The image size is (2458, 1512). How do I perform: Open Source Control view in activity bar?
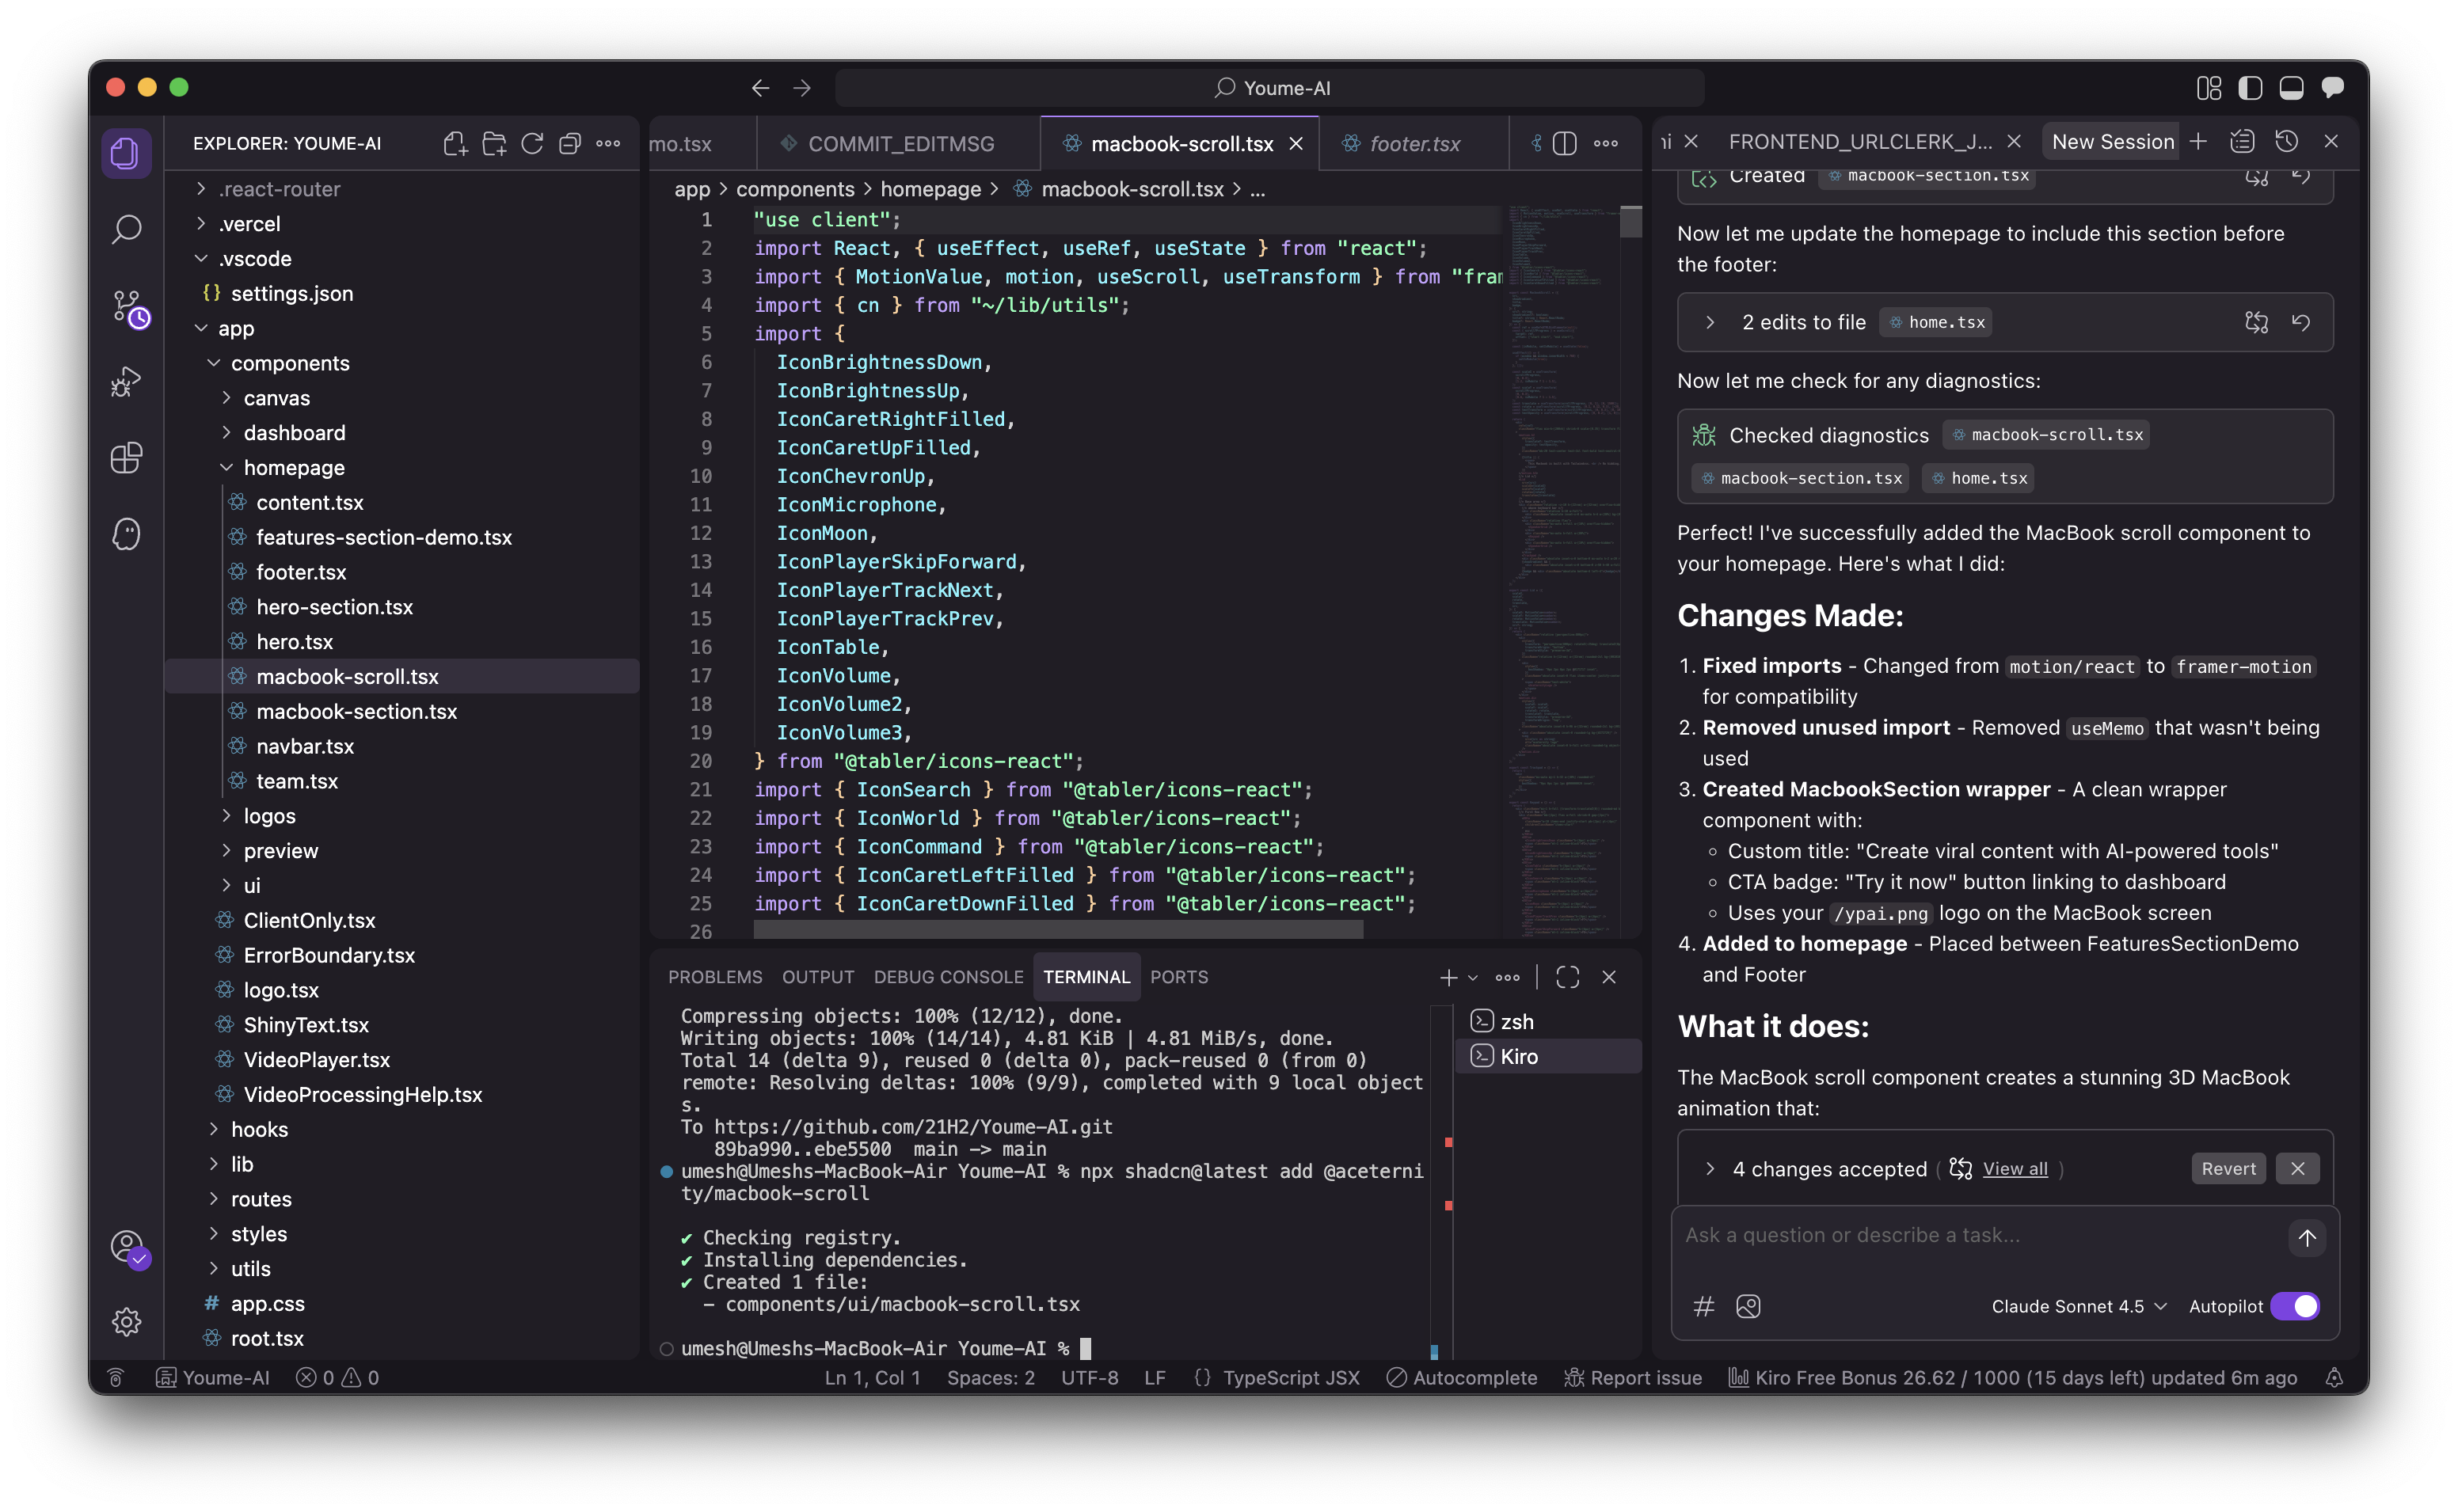pyautogui.click(x=126, y=306)
